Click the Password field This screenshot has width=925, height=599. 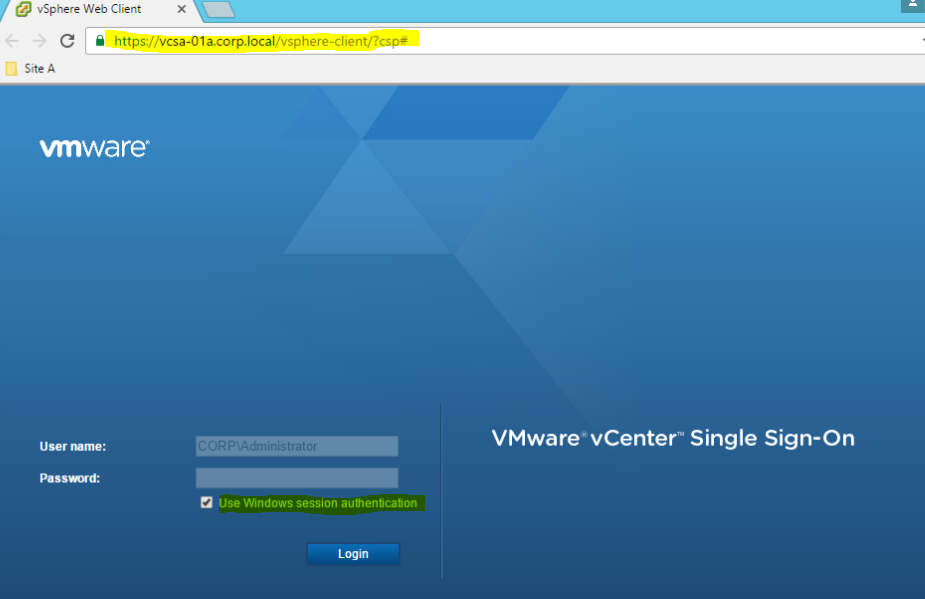tap(297, 478)
